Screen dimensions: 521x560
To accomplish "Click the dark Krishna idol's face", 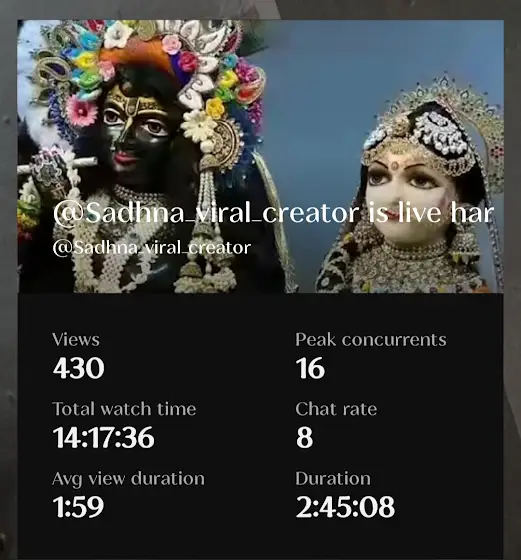I will [137, 134].
